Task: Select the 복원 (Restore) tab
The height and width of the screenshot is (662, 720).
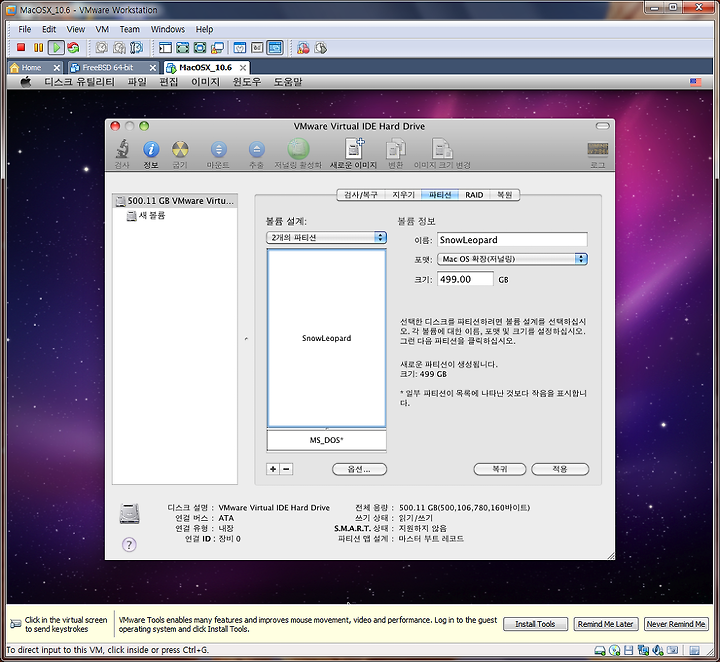Action: click(x=505, y=195)
